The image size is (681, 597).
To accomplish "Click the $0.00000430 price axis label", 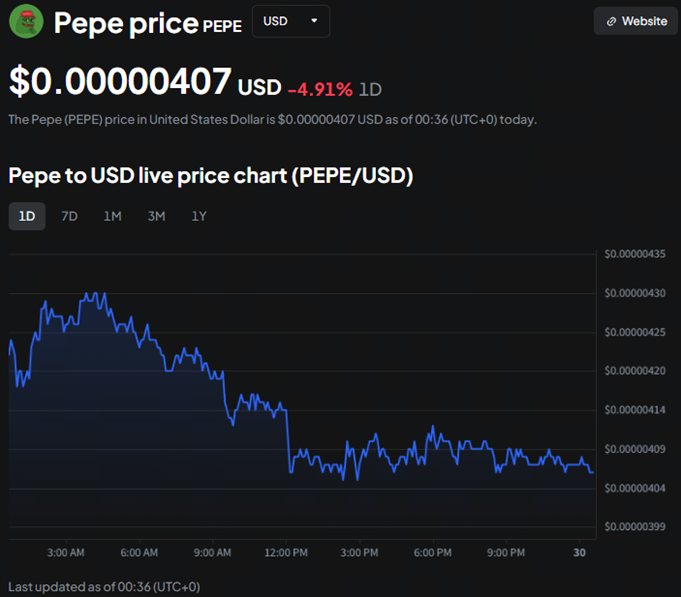I will pos(637,293).
